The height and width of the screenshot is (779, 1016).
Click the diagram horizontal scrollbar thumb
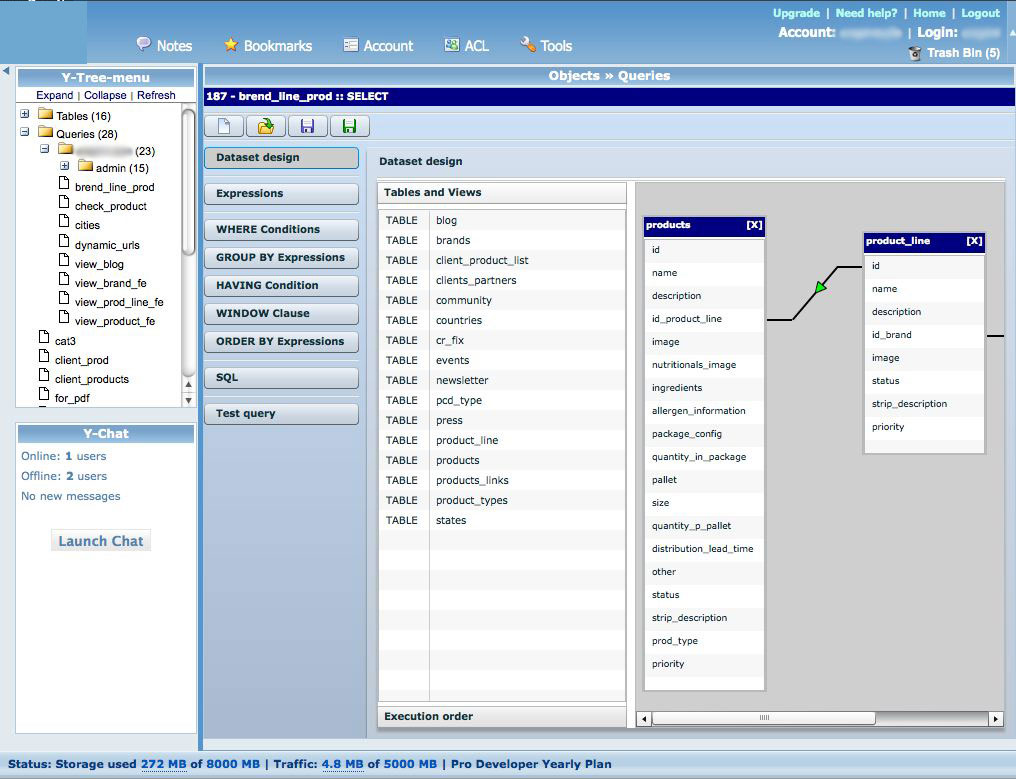pos(764,718)
